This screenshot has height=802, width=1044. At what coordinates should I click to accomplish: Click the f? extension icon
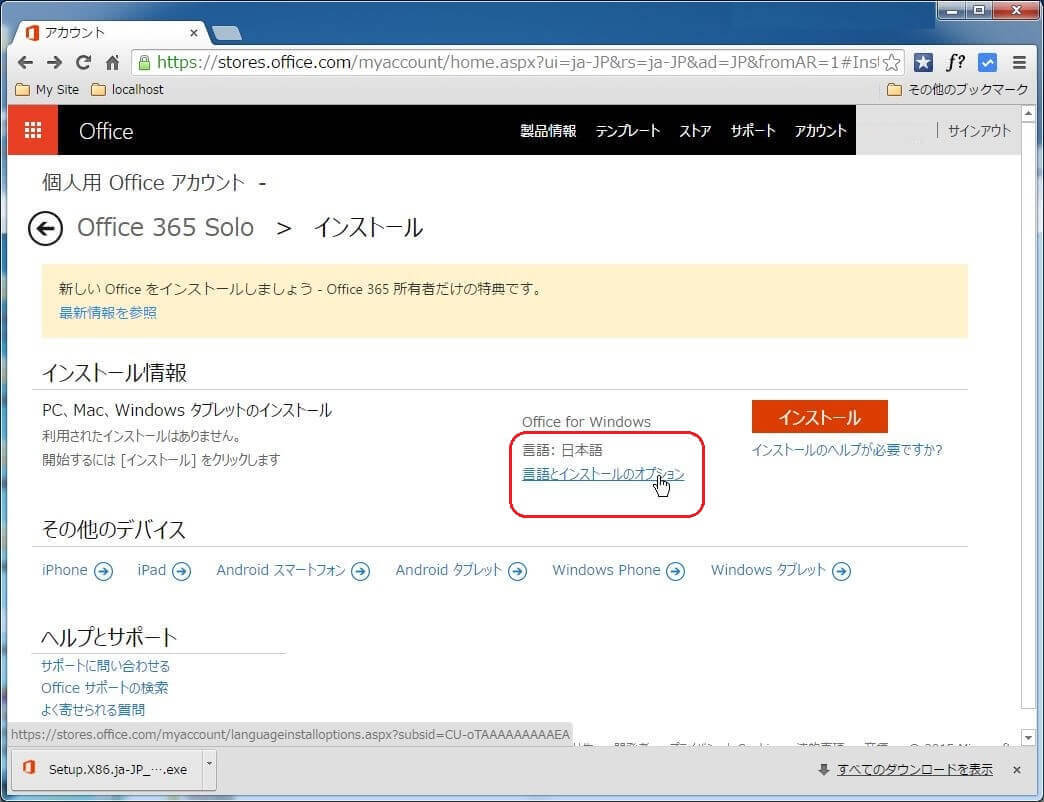click(x=955, y=62)
